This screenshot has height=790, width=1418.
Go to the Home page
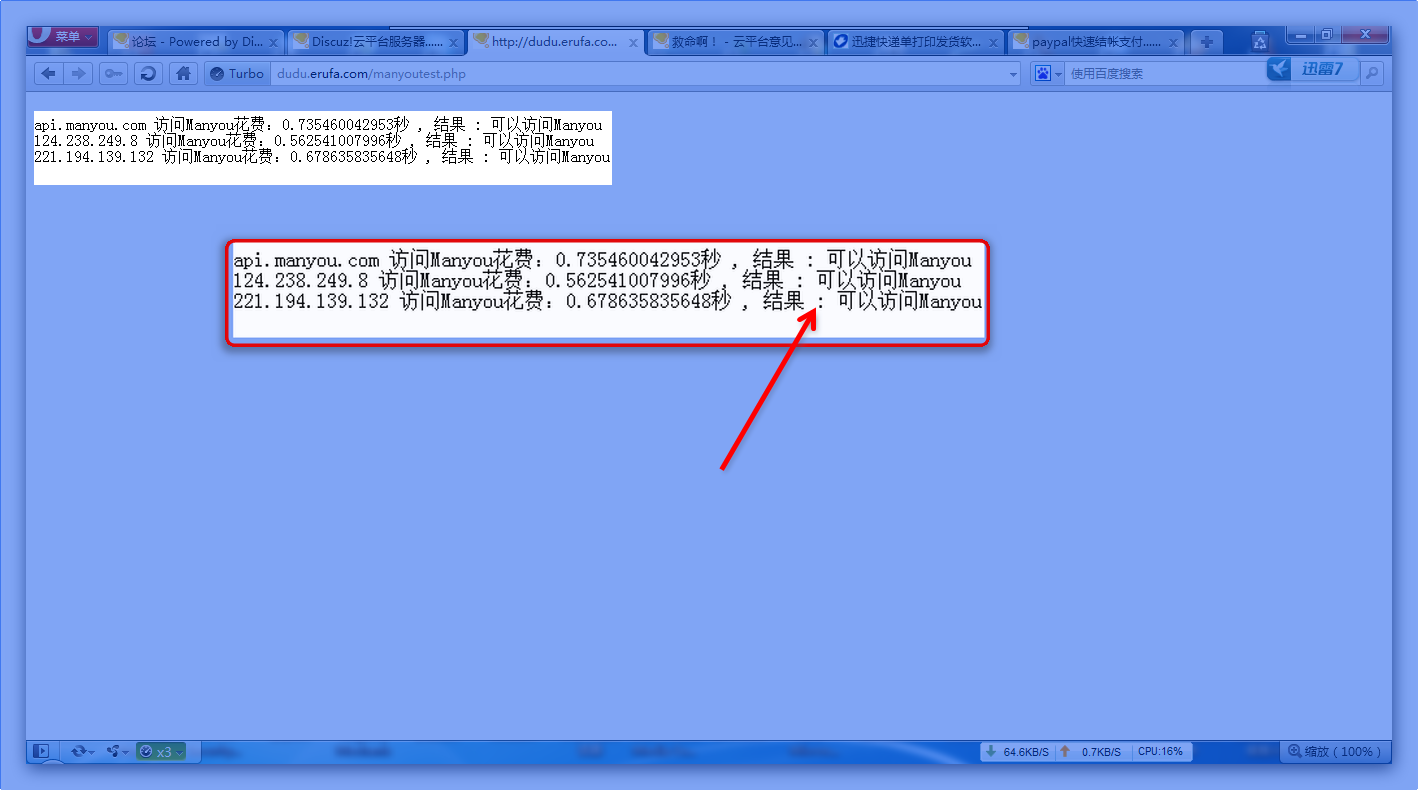pyautogui.click(x=182, y=73)
